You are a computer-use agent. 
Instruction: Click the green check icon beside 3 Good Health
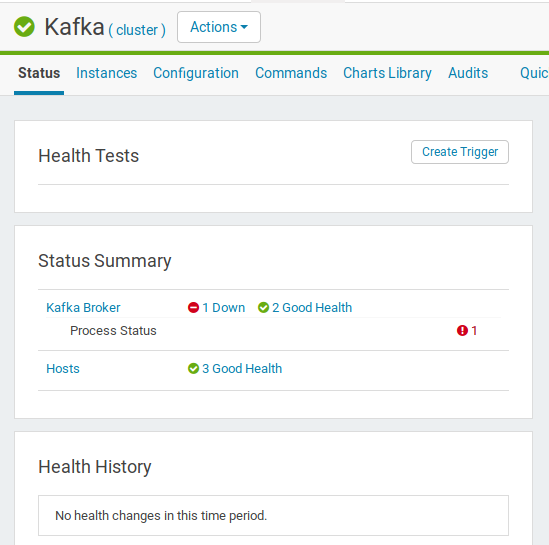[193, 369]
